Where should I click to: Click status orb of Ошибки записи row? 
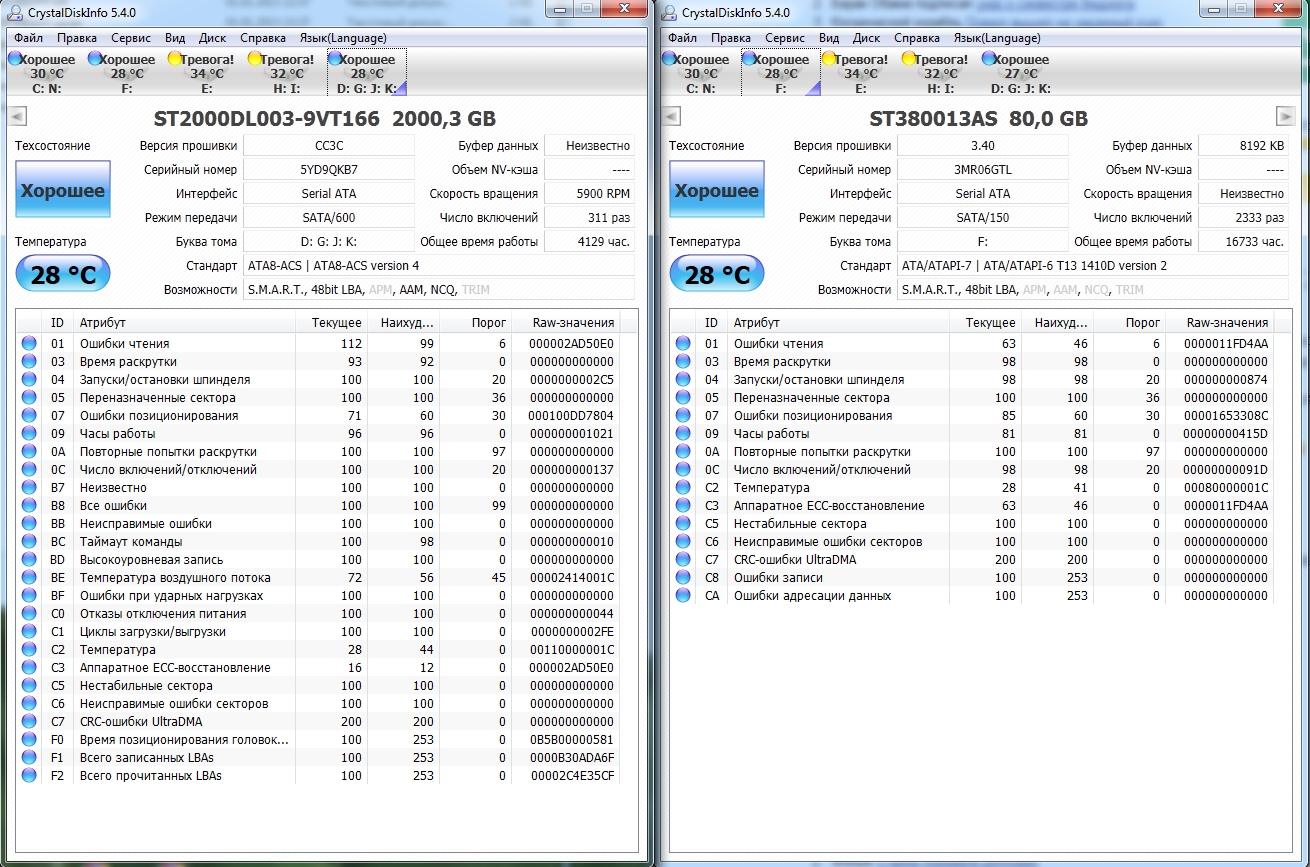click(683, 578)
